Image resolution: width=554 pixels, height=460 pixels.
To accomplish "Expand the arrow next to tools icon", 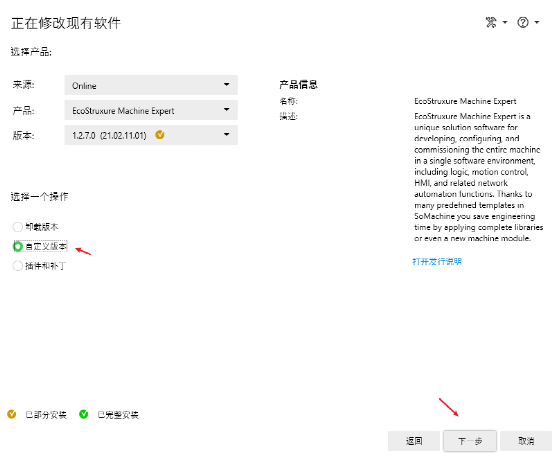I will tap(505, 23).
